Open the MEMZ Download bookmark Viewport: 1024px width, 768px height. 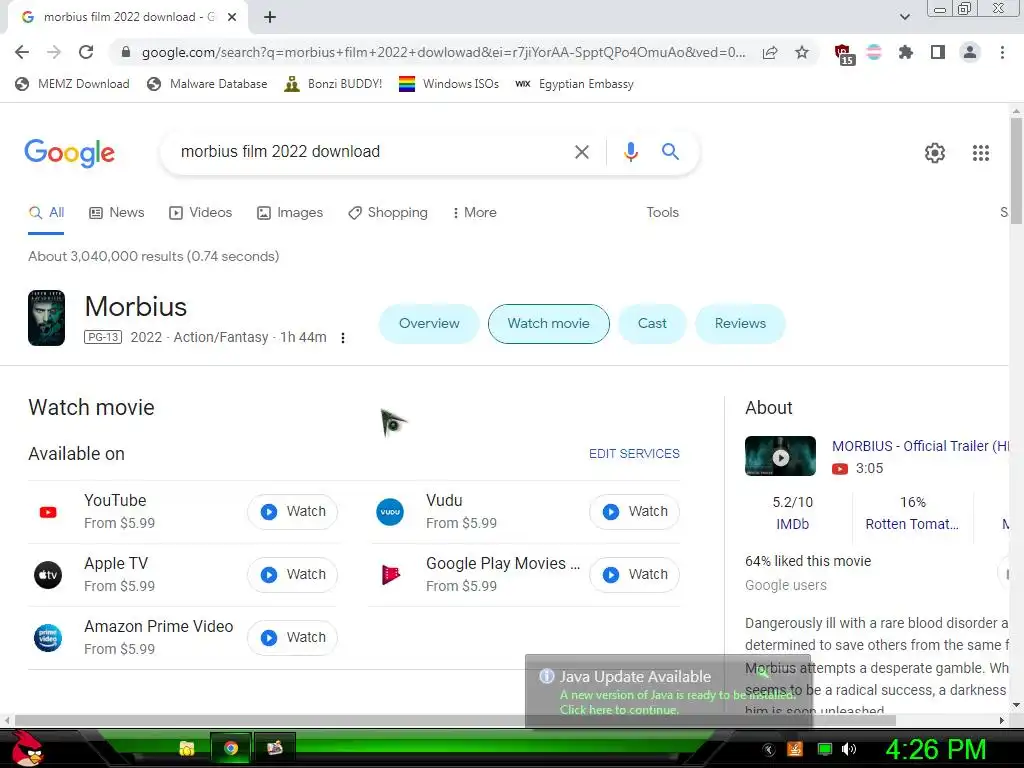click(72, 84)
